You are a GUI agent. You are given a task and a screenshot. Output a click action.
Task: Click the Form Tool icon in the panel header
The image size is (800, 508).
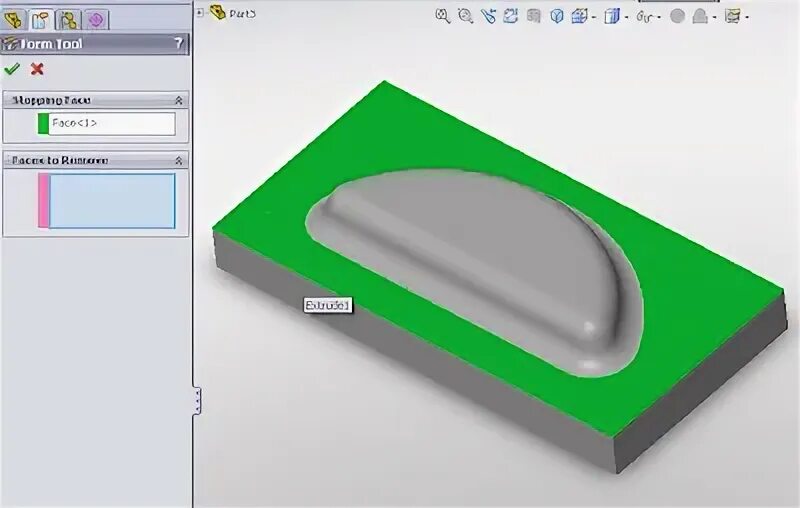[x=9, y=44]
